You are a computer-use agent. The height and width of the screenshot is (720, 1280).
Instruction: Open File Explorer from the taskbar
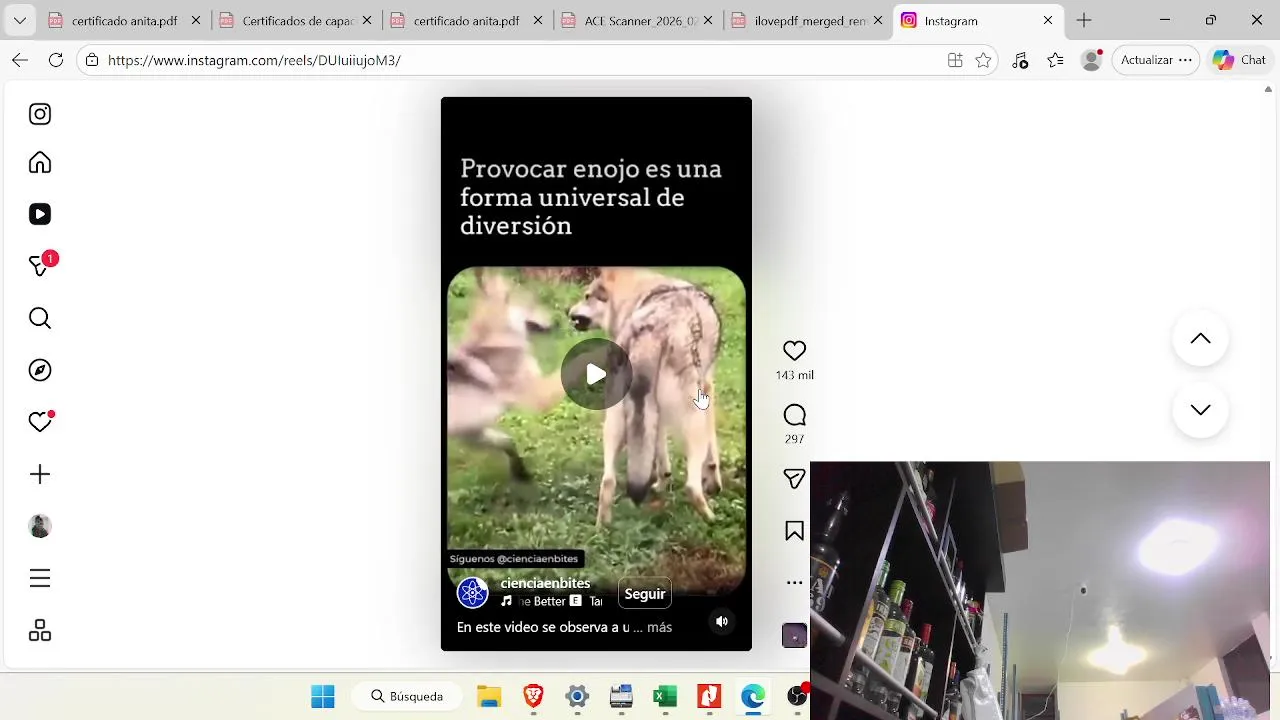click(489, 696)
